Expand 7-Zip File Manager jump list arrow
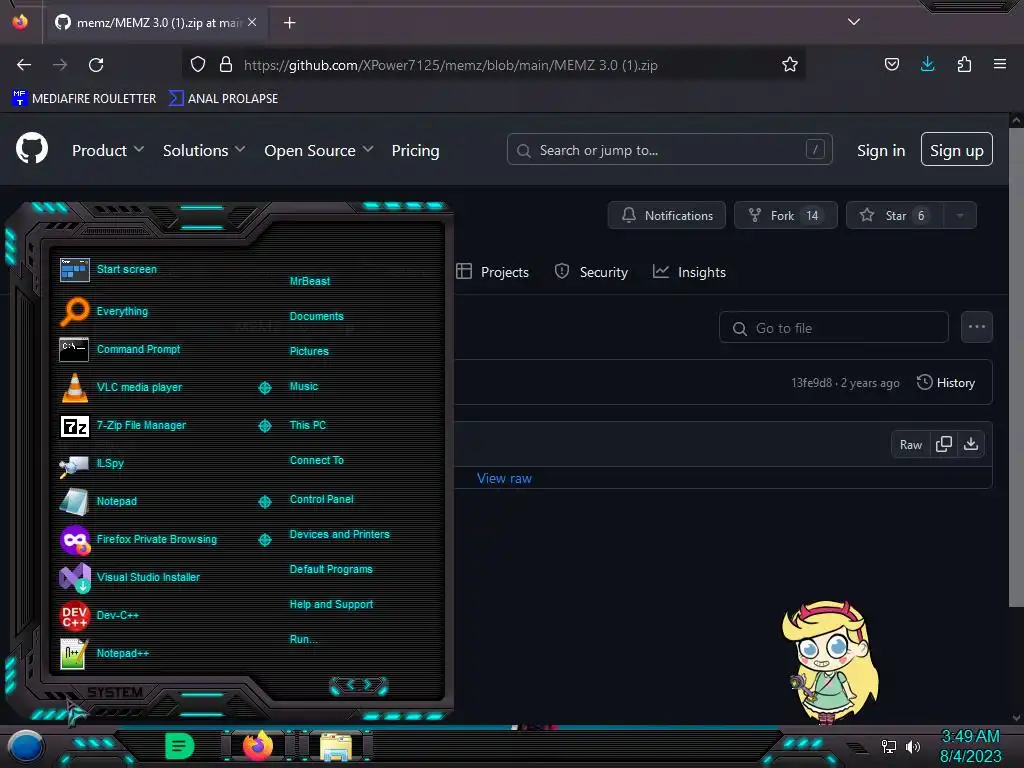1024x768 pixels. coord(264,426)
